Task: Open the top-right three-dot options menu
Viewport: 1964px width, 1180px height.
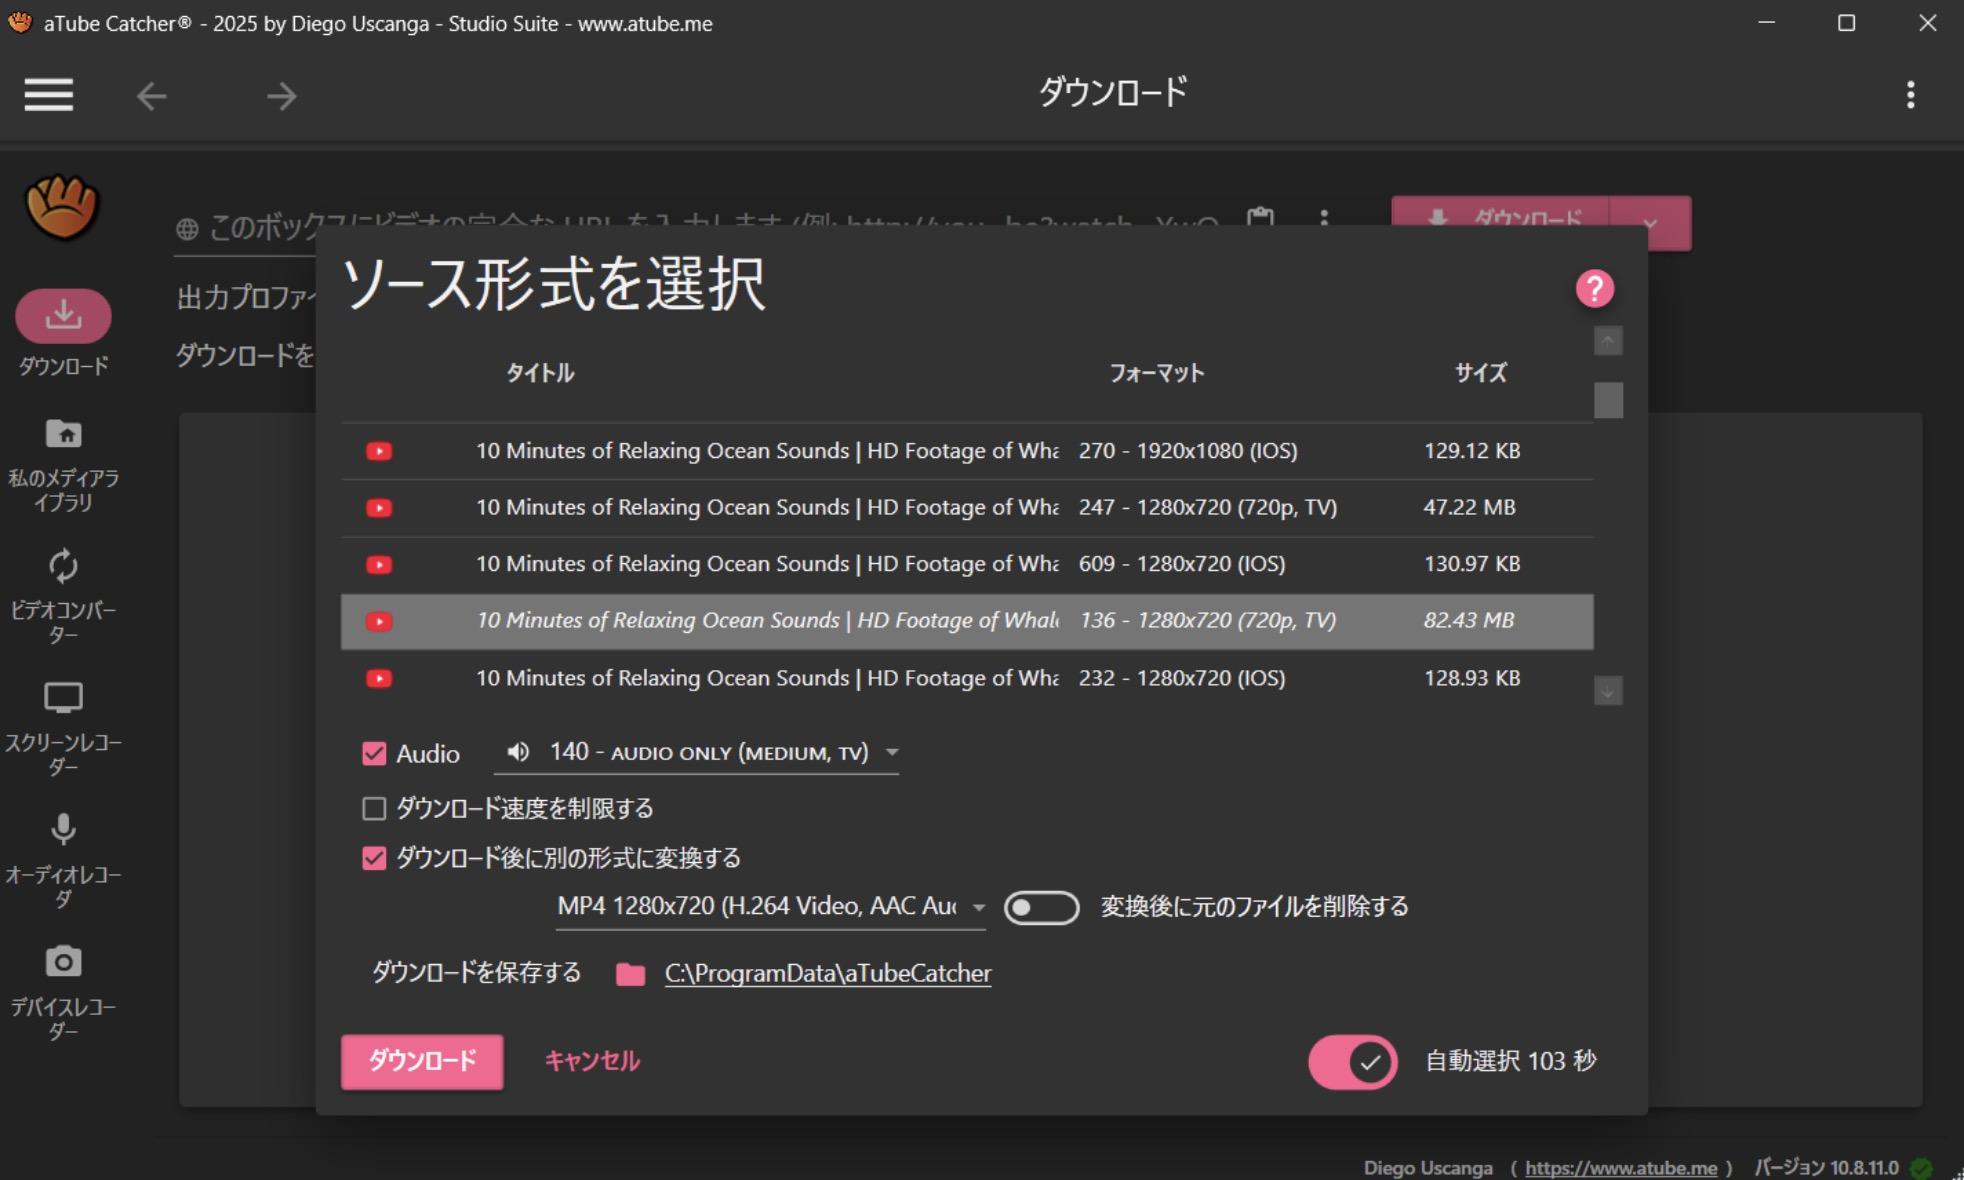Action: pos(1910,95)
